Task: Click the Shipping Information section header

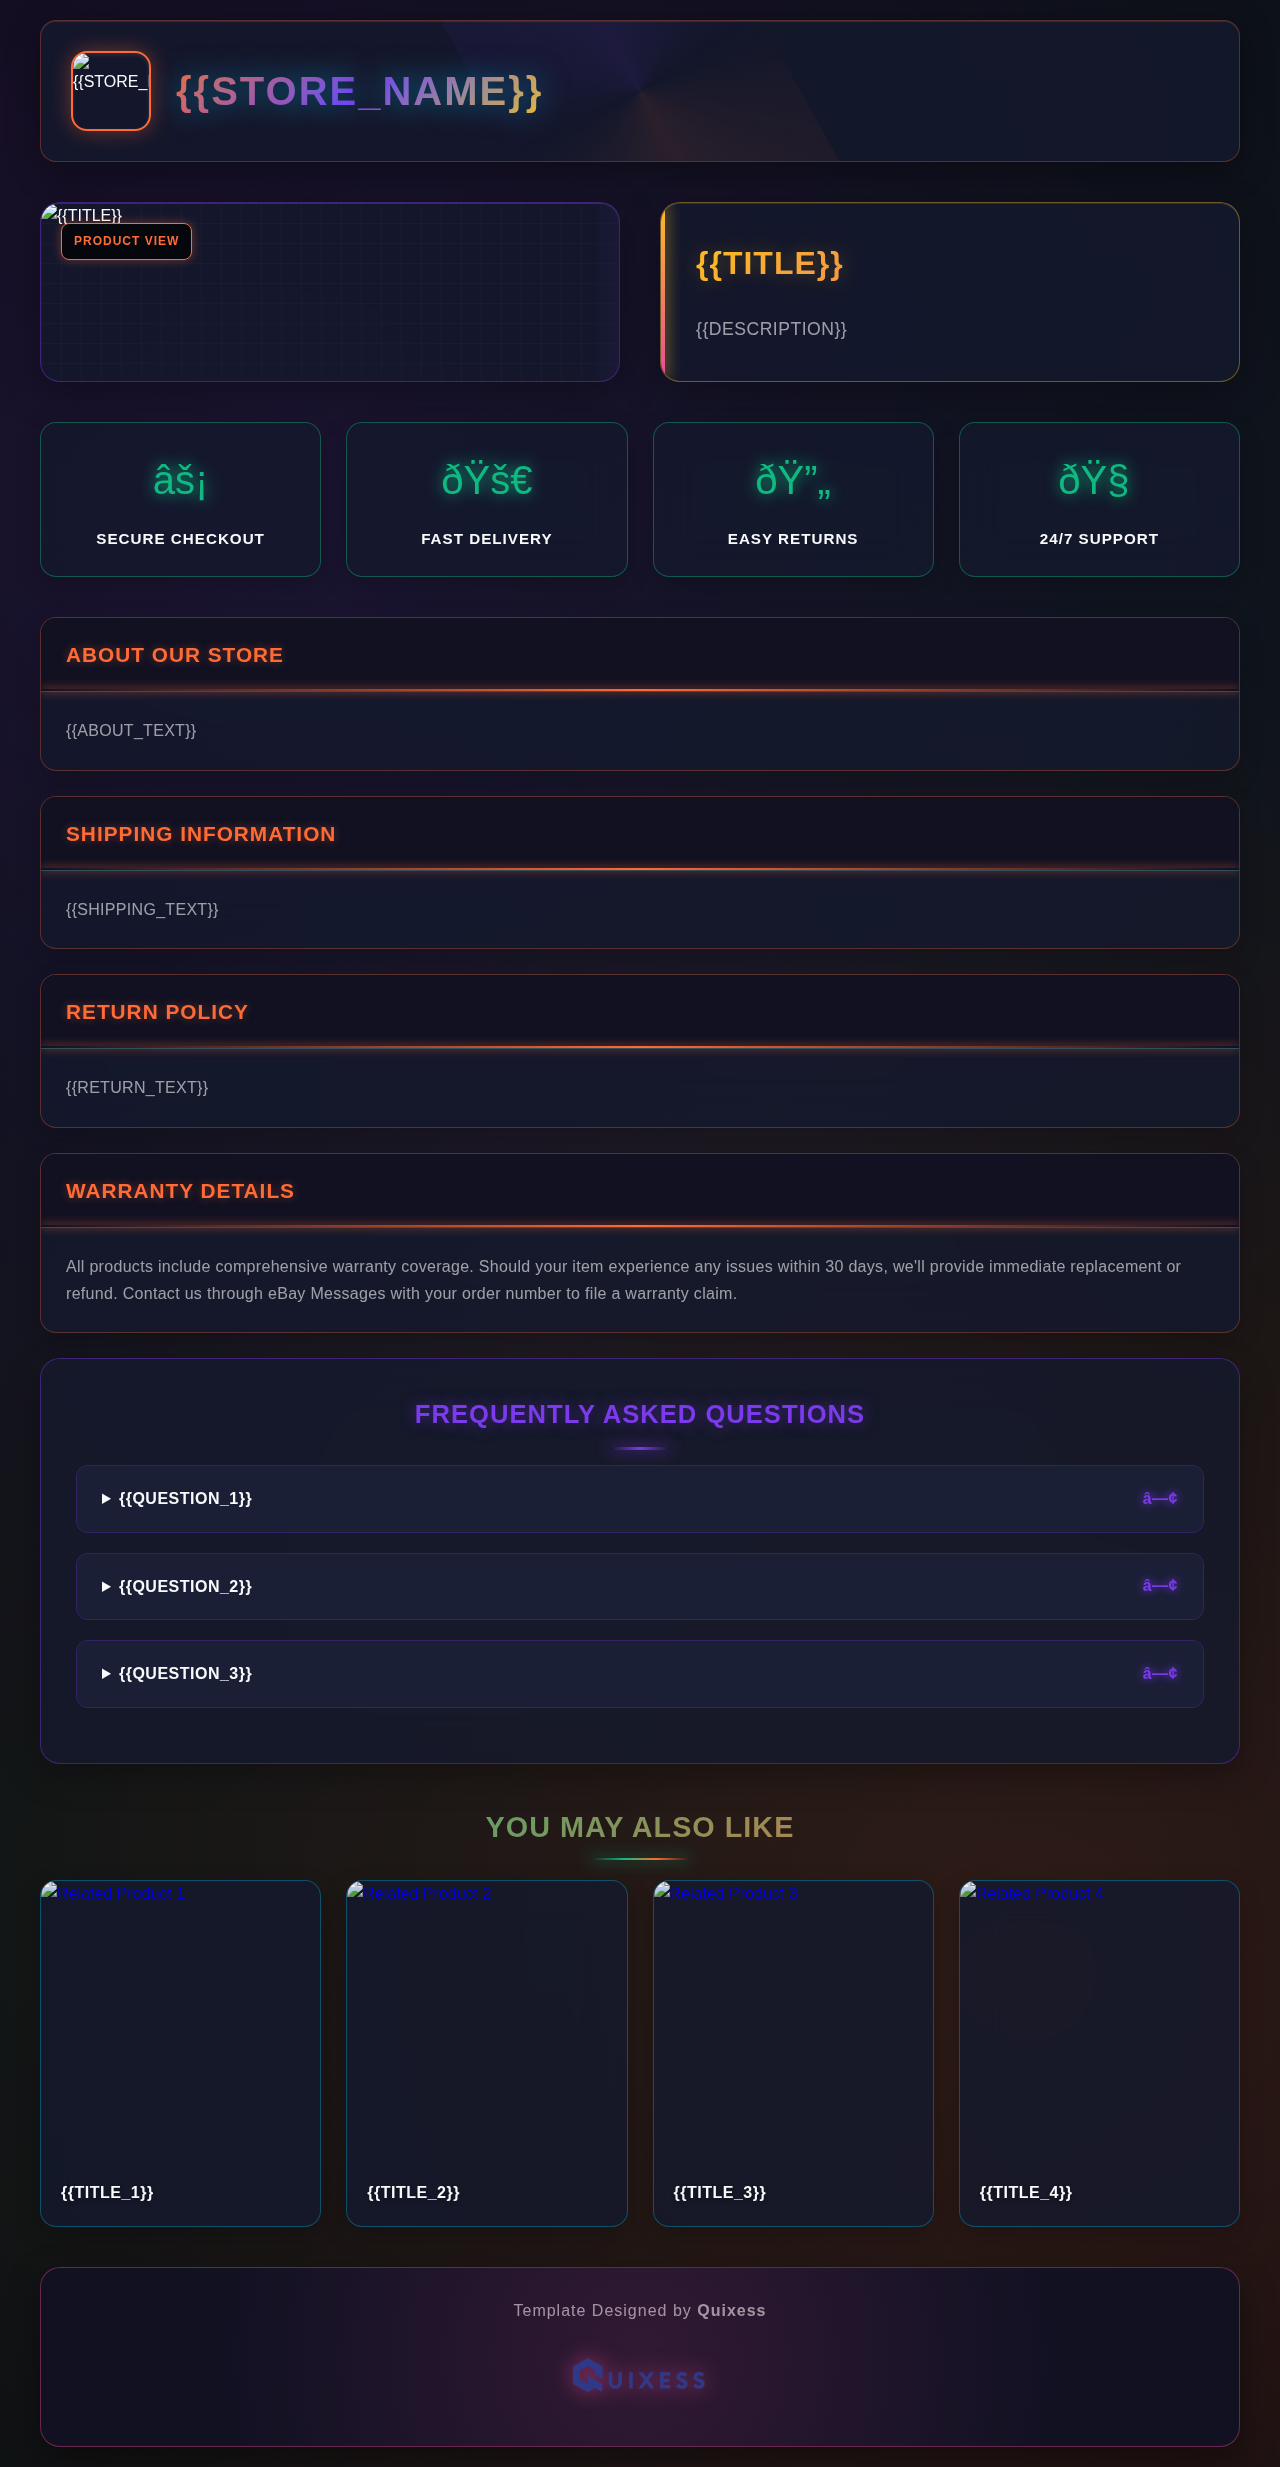Action: point(201,834)
